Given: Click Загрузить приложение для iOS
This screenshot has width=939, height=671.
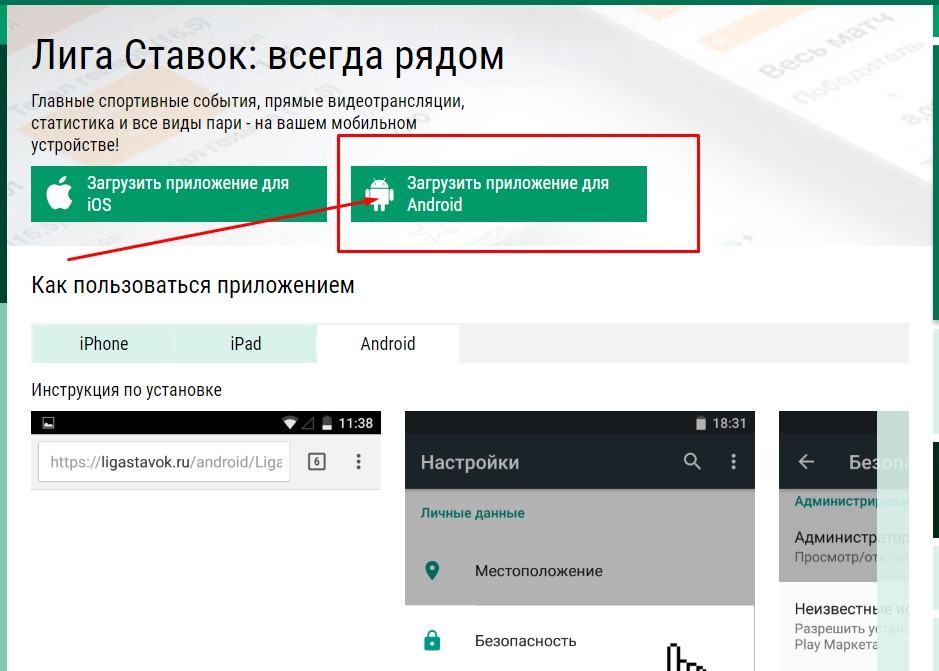Looking at the screenshot, I should pyautogui.click(x=178, y=192).
